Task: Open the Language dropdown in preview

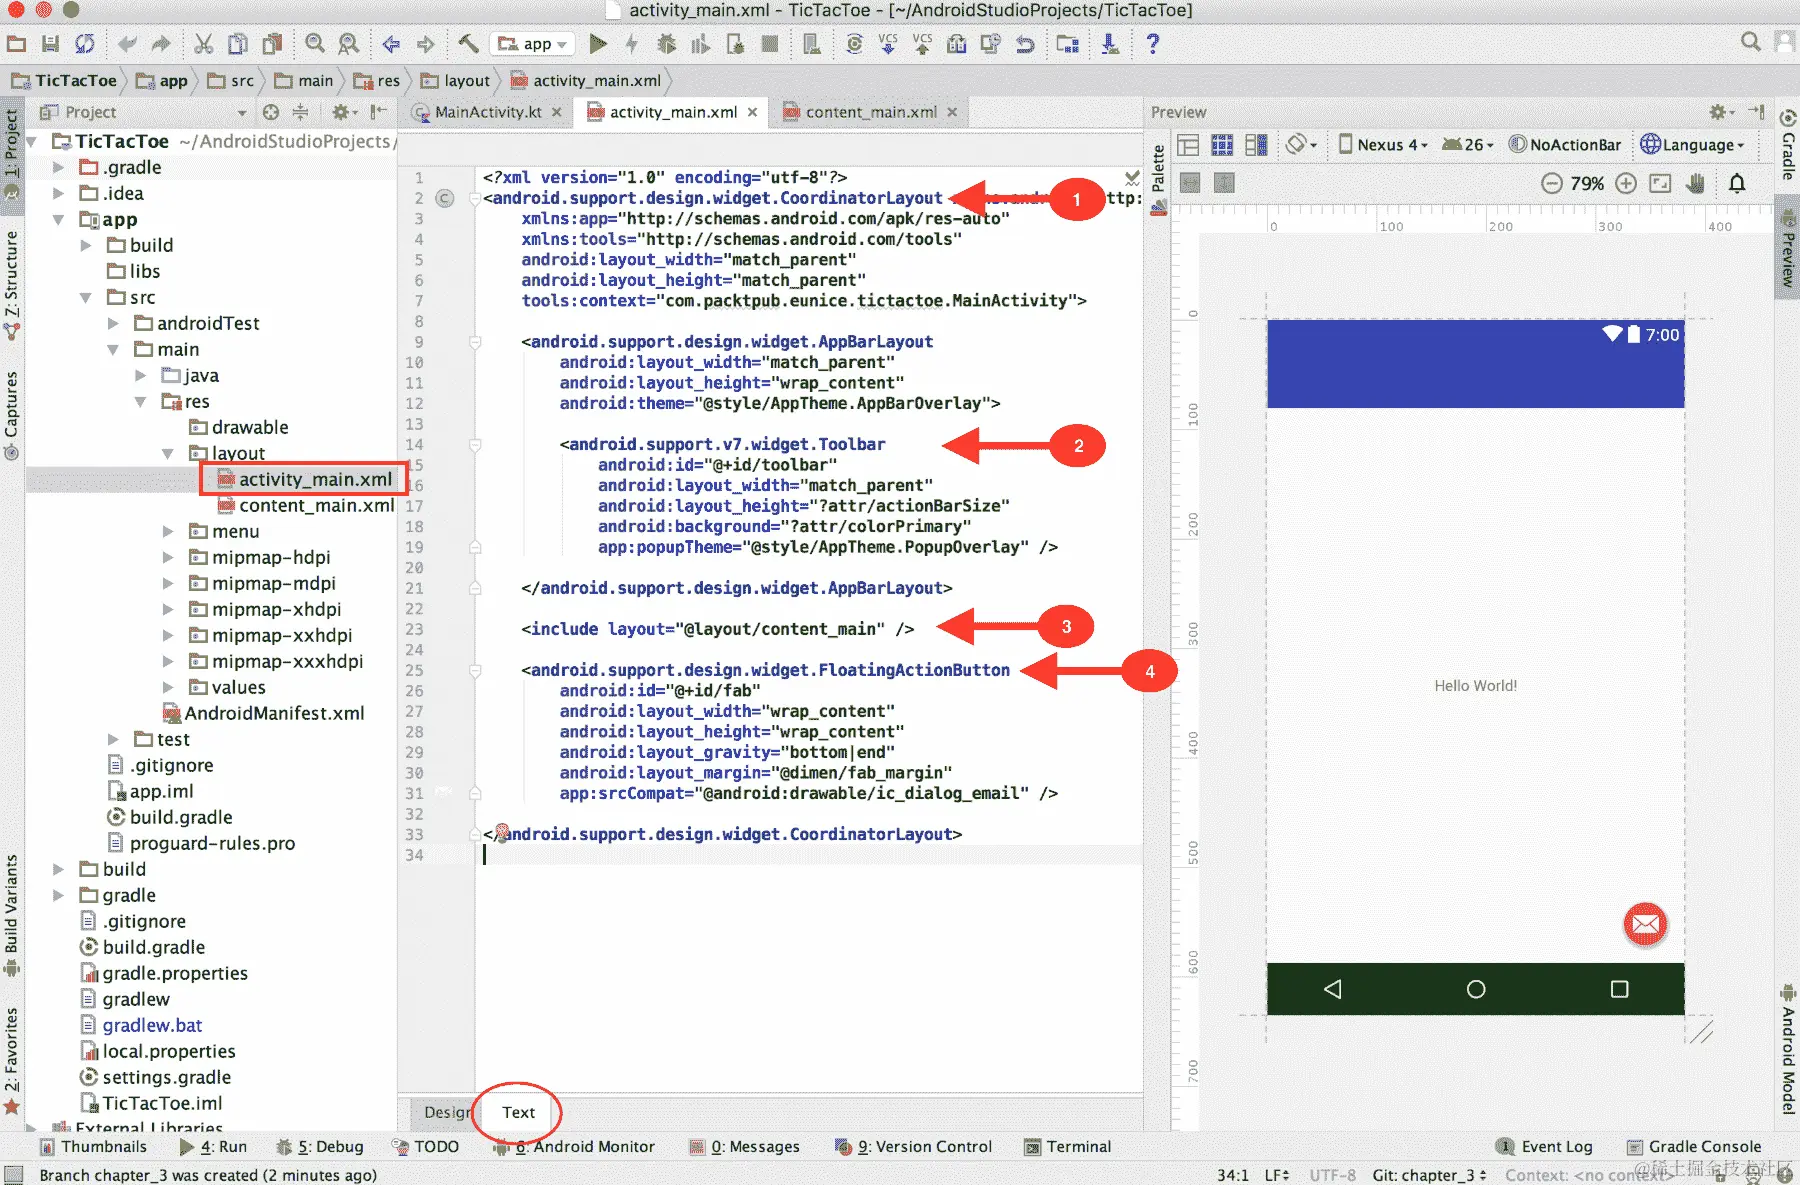Action: click(x=1692, y=145)
